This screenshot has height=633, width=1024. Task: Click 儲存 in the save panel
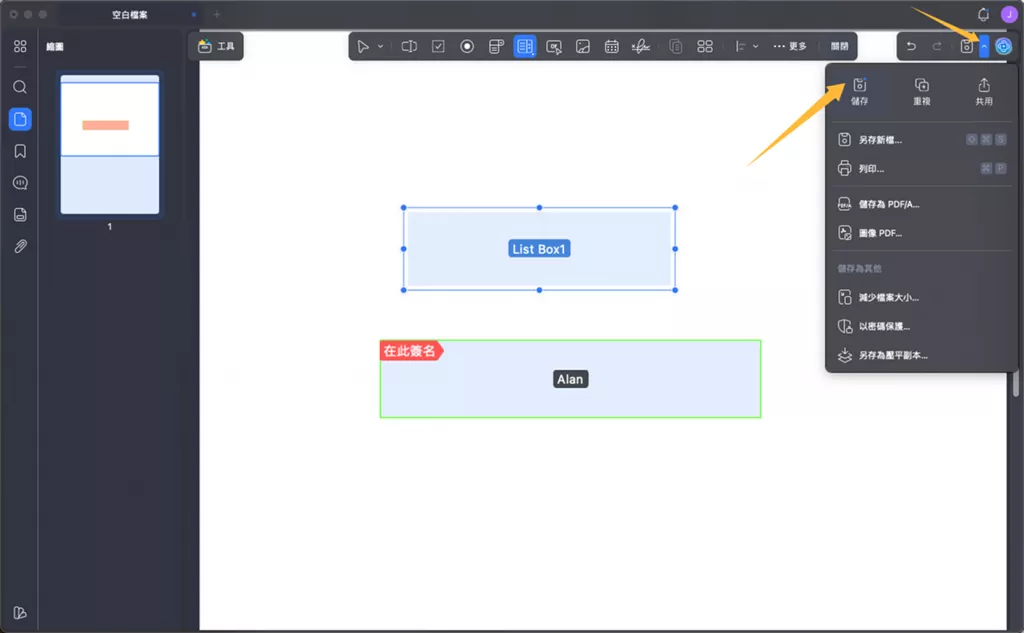click(x=859, y=91)
